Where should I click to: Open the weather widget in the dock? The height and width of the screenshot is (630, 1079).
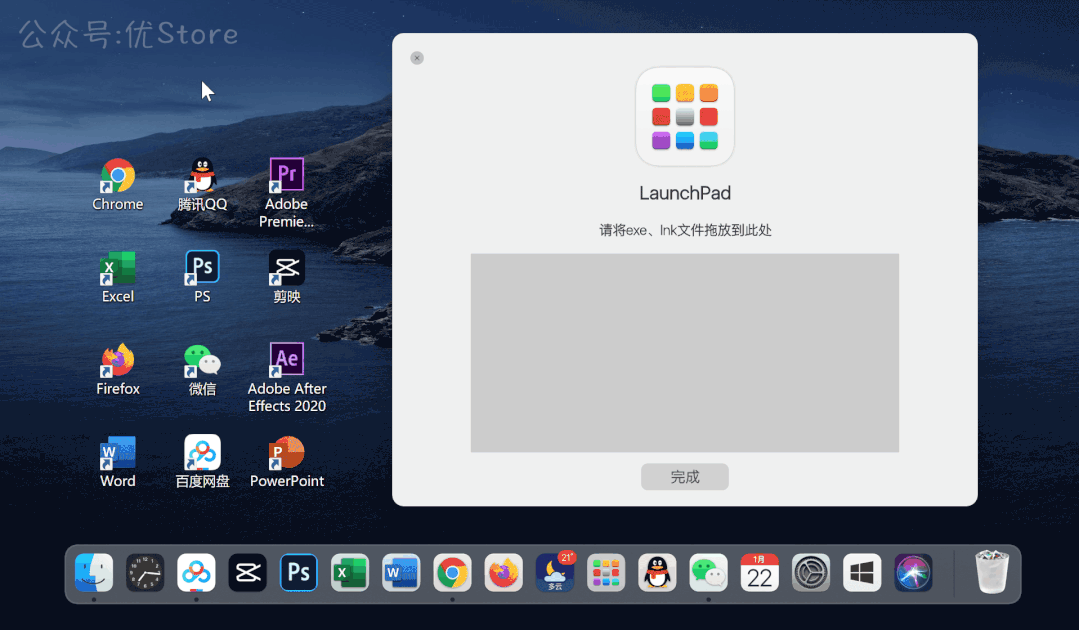click(555, 572)
